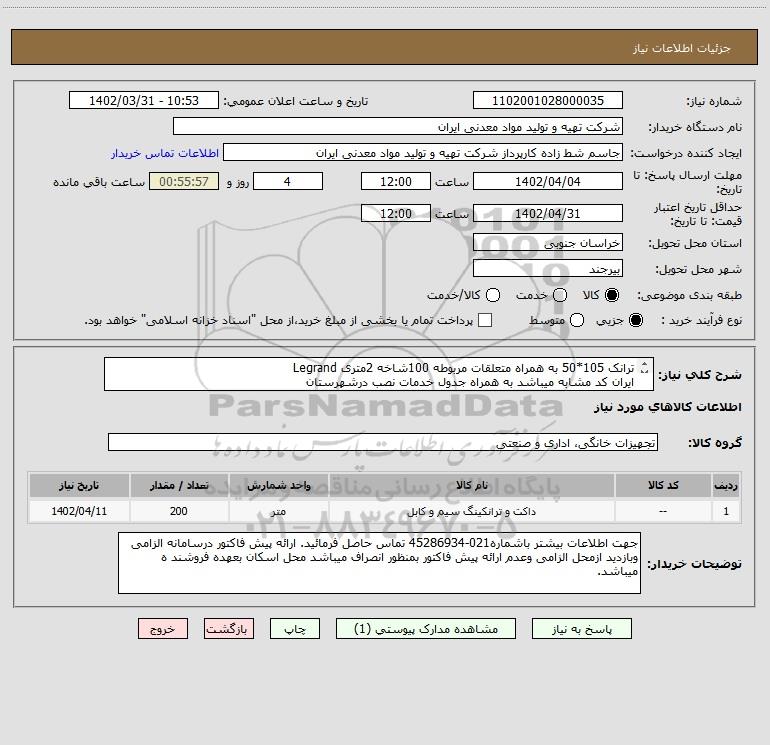Click the need date cell 1402/04/11
The width and height of the screenshot is (770, 745).
coord(79,511)
